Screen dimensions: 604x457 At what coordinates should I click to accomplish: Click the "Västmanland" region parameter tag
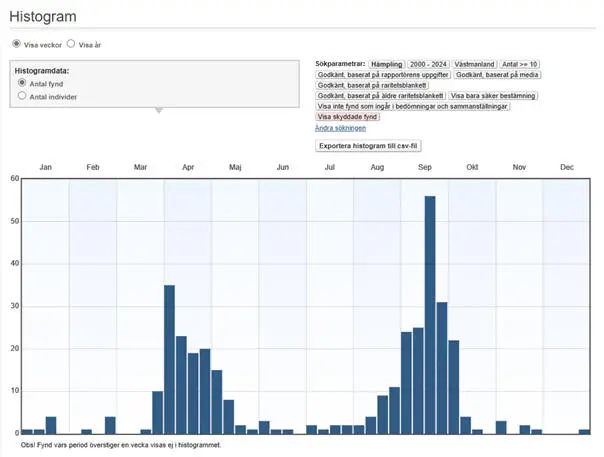[476, 63]
